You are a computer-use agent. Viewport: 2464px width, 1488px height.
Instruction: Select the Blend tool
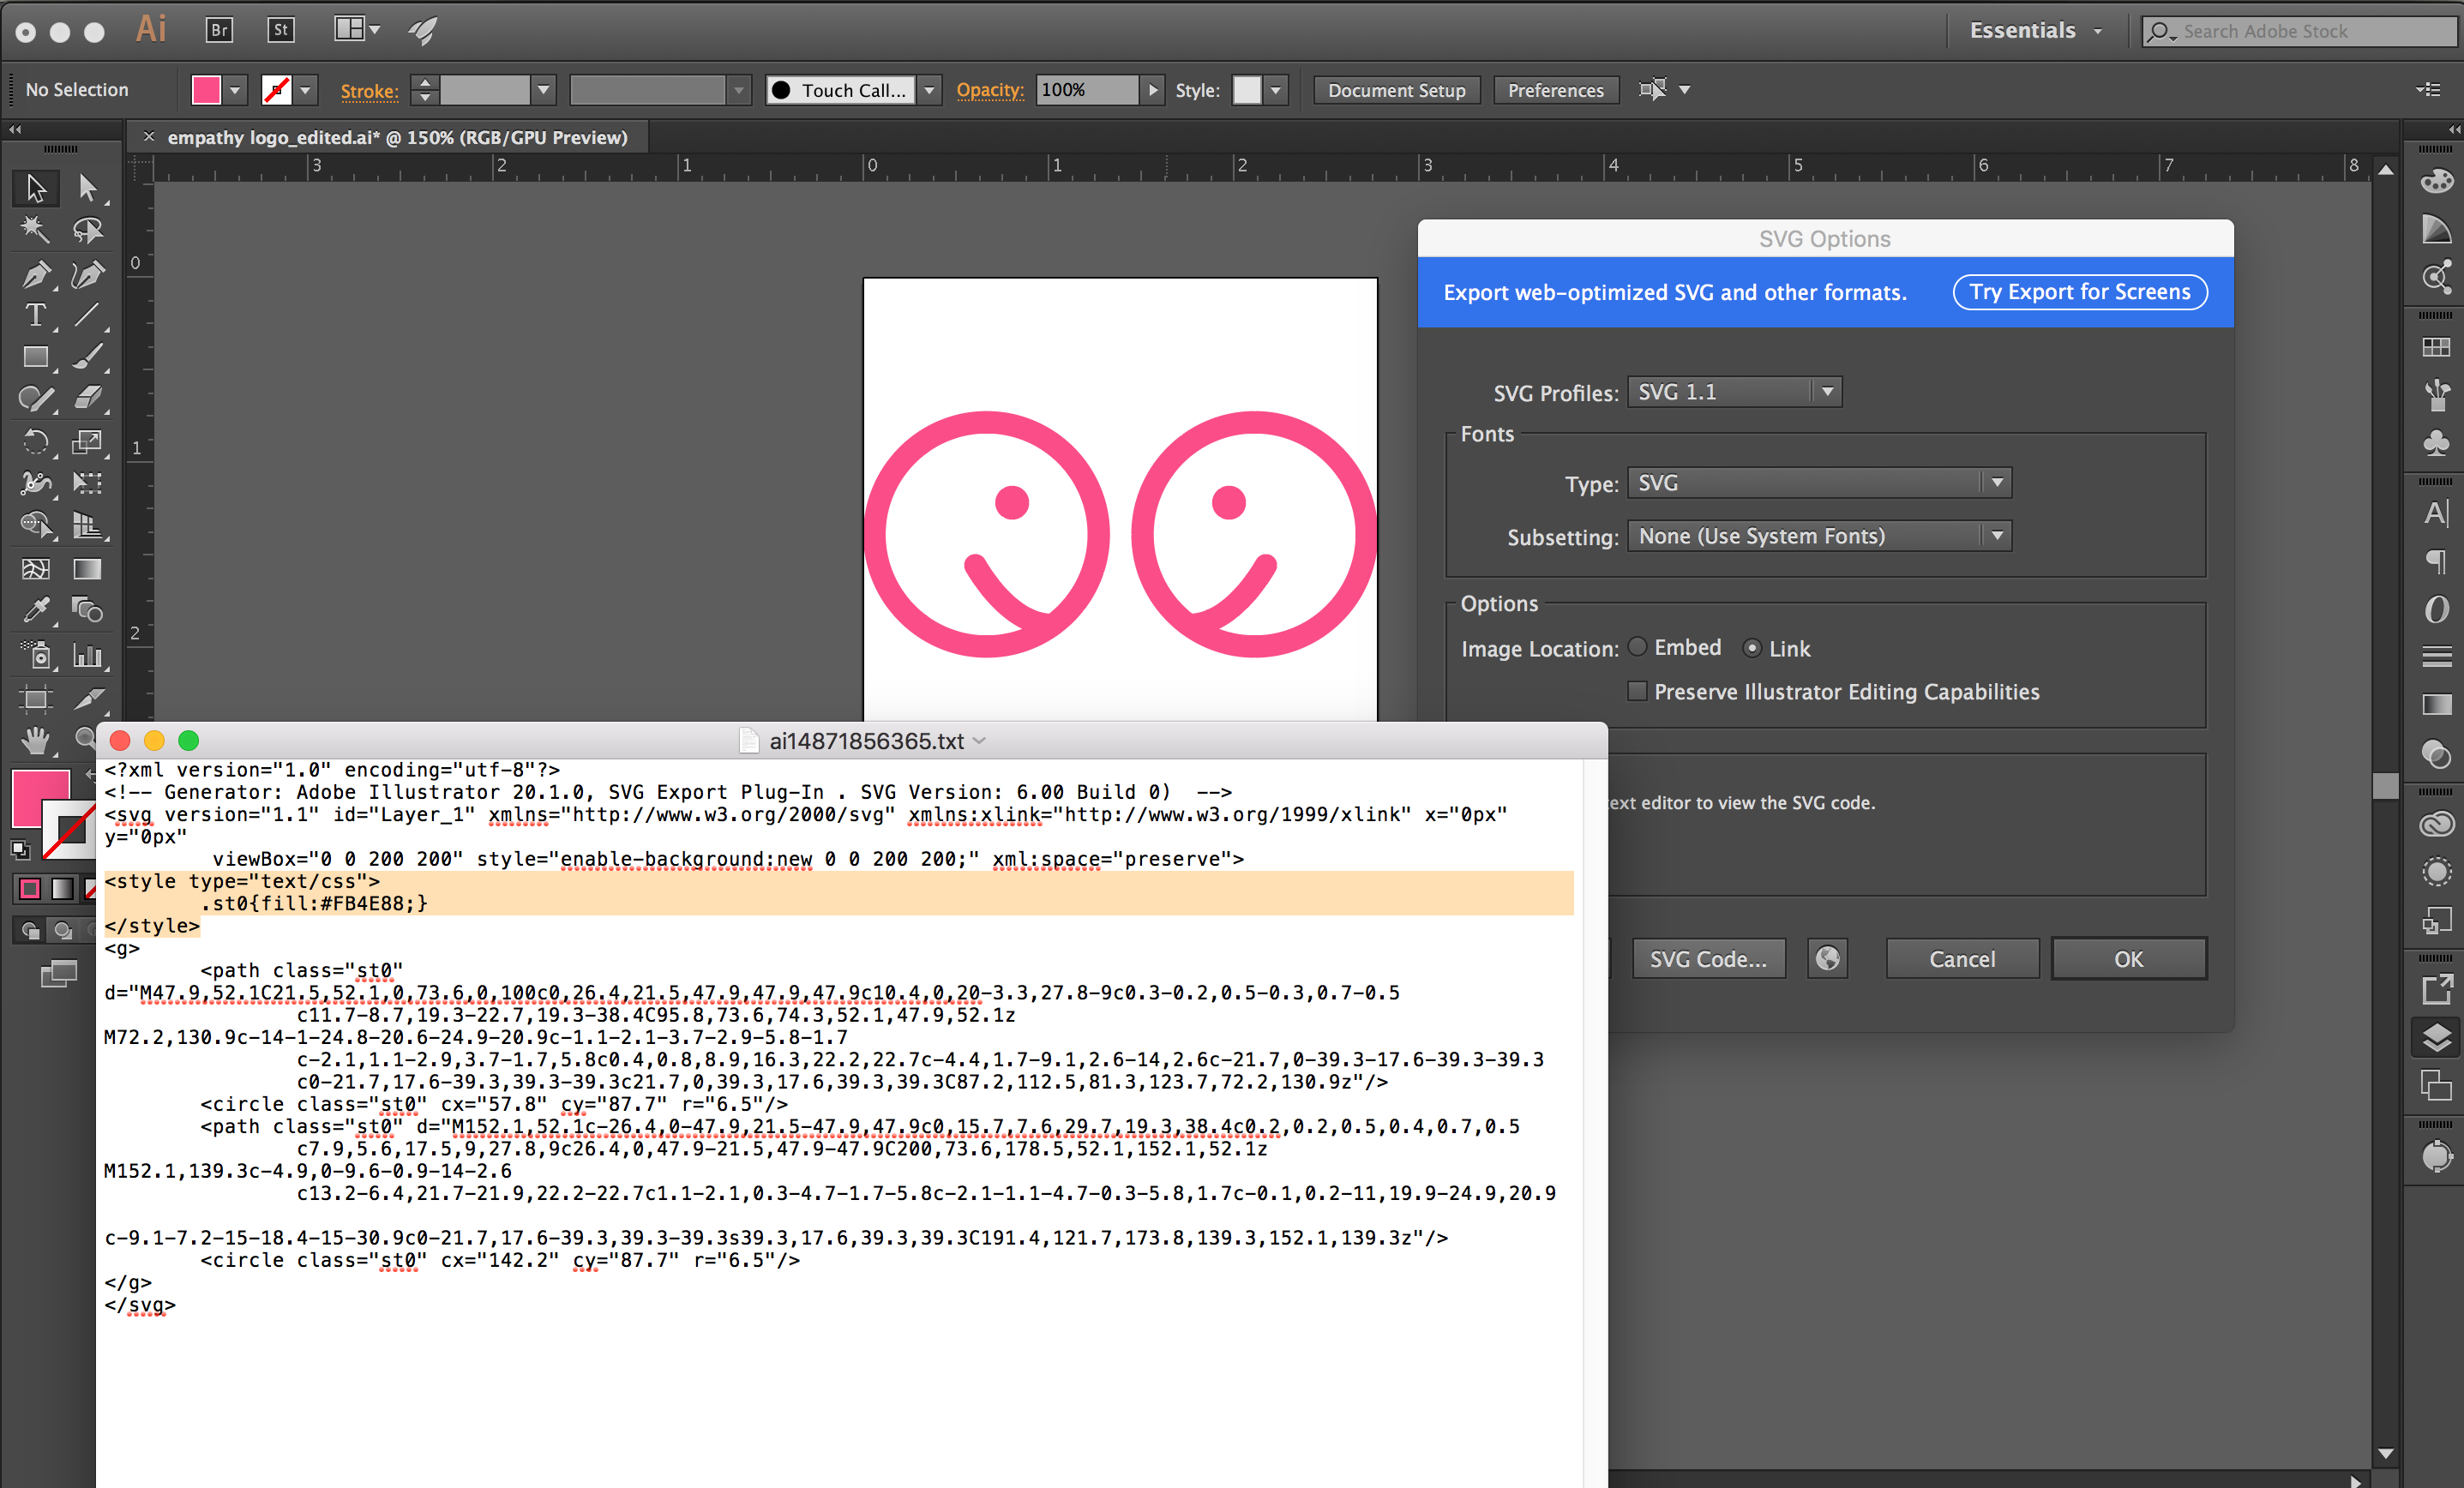(x=88, y=610)
